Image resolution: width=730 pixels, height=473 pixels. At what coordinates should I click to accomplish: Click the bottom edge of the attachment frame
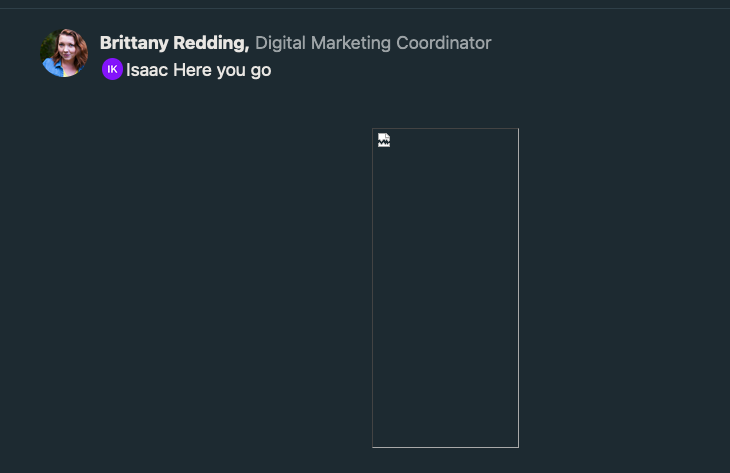coord(446,447)
